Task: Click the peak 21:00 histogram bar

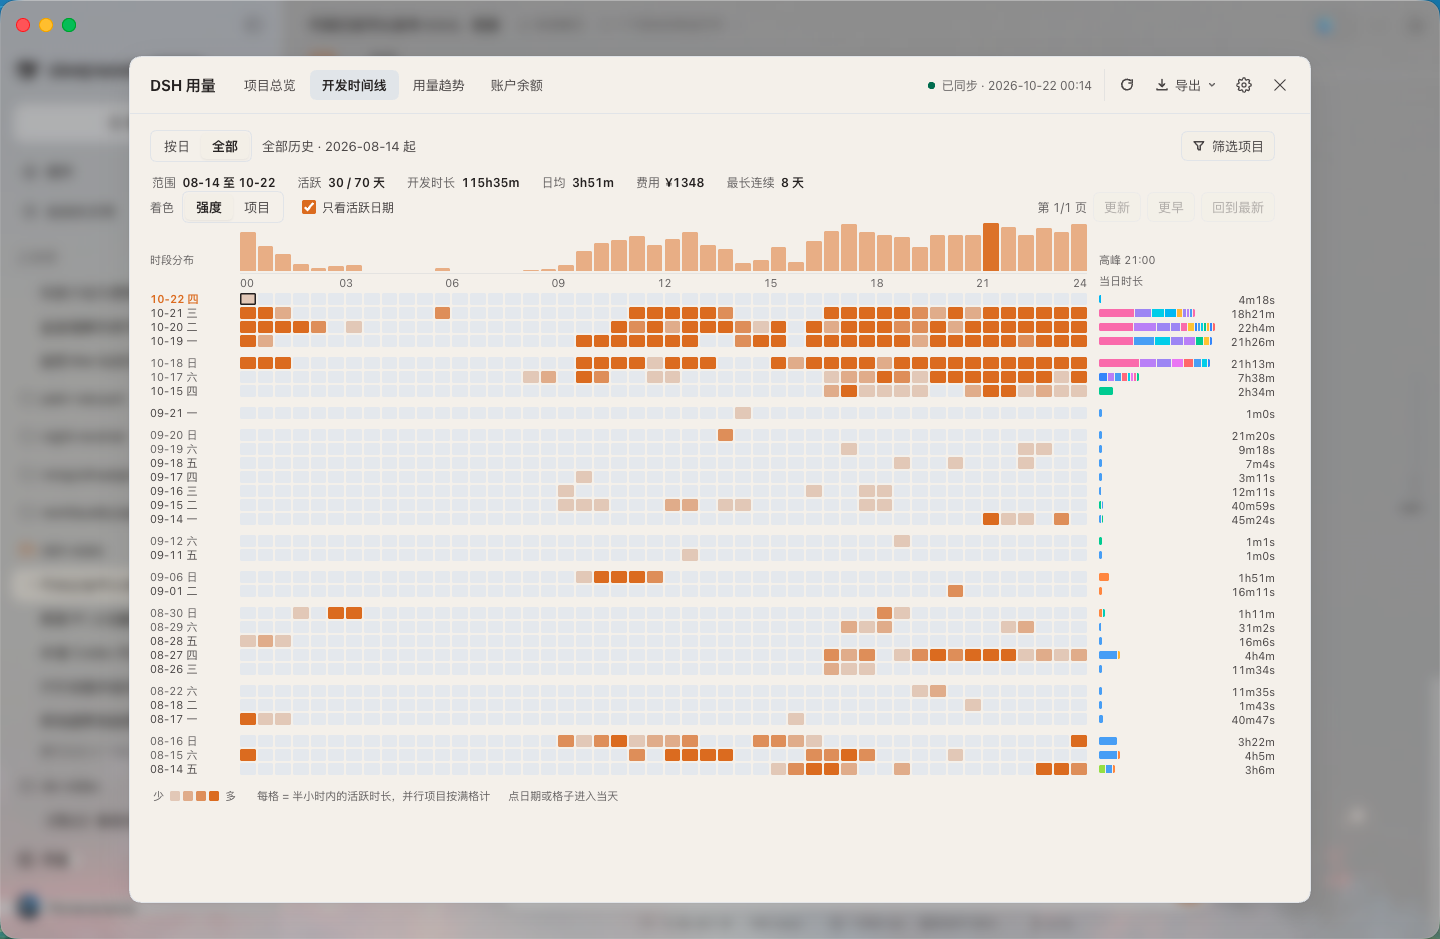Action: coord(991,247)
